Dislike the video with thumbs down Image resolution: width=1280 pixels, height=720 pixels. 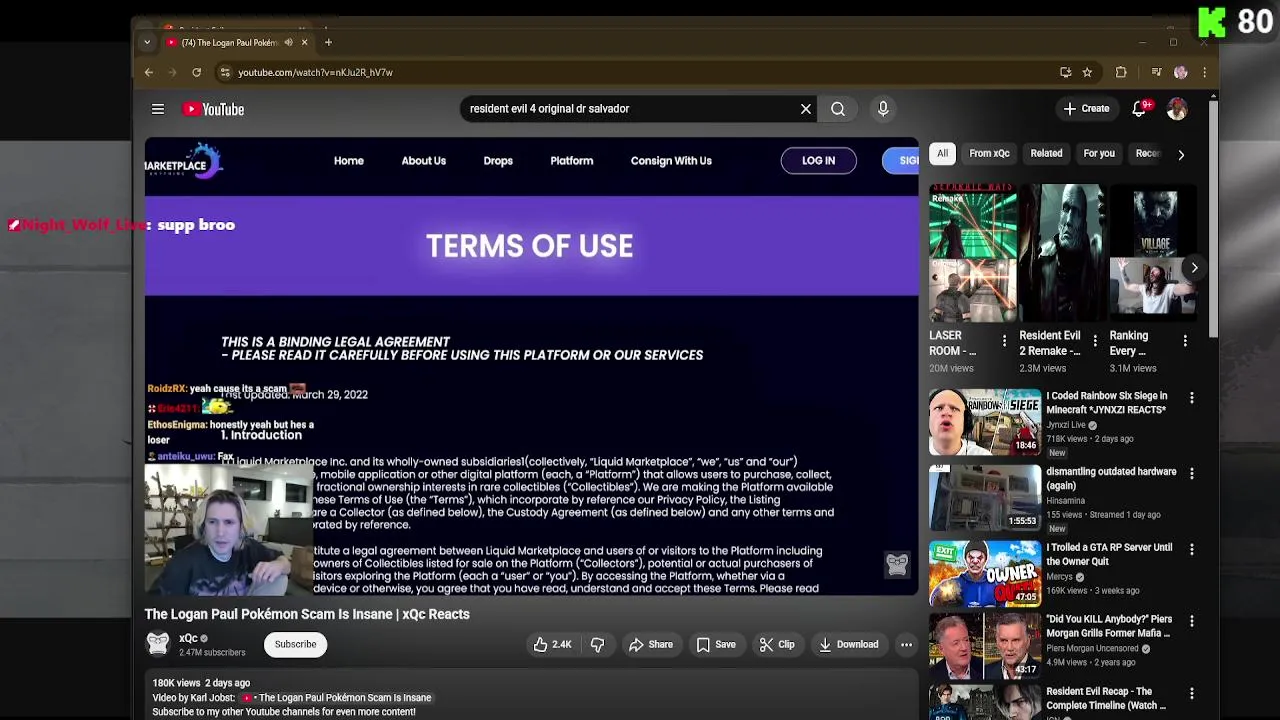coord(597,645)
